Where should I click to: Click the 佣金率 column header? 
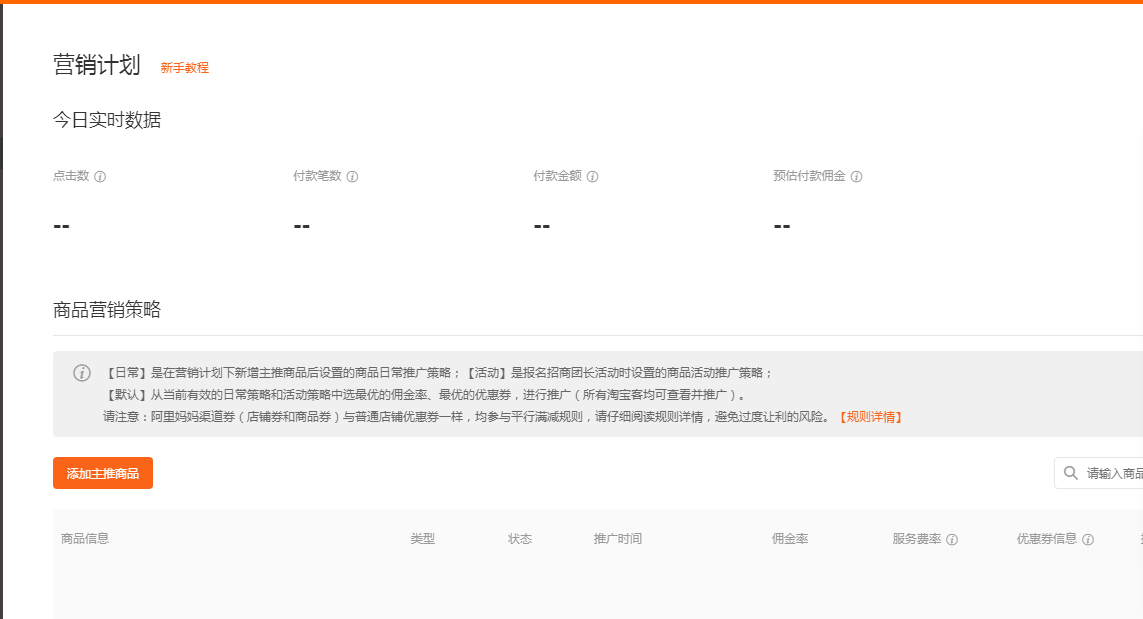(x=790, y=539)
